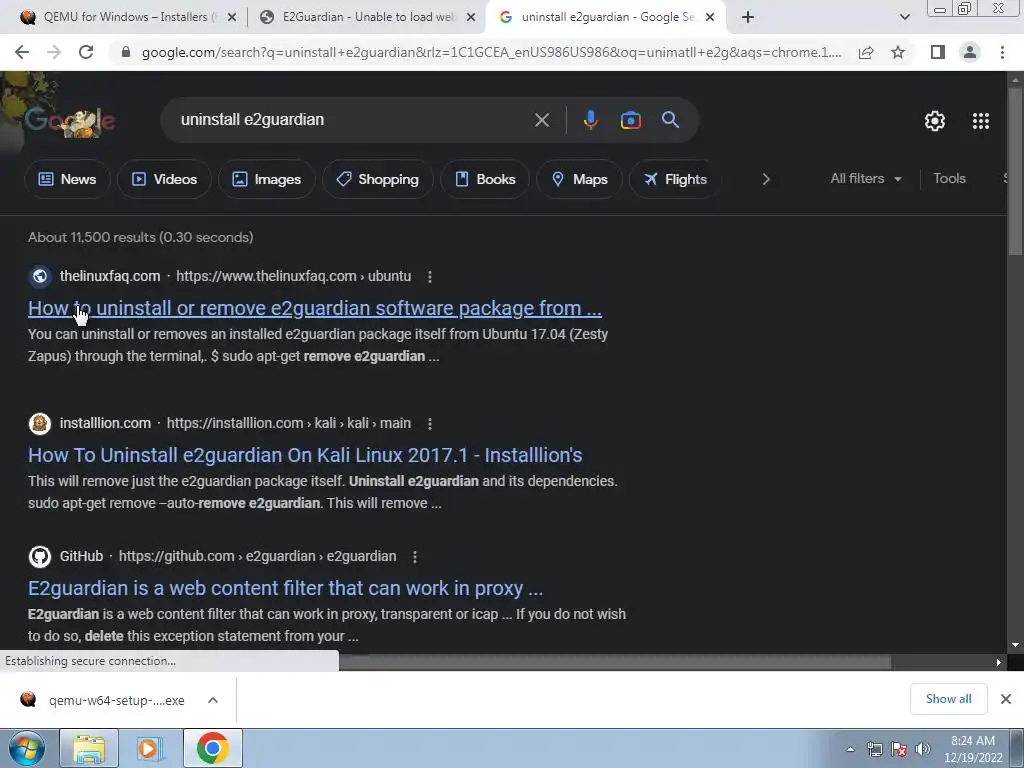Open the Google apps grid

point(980,121)
